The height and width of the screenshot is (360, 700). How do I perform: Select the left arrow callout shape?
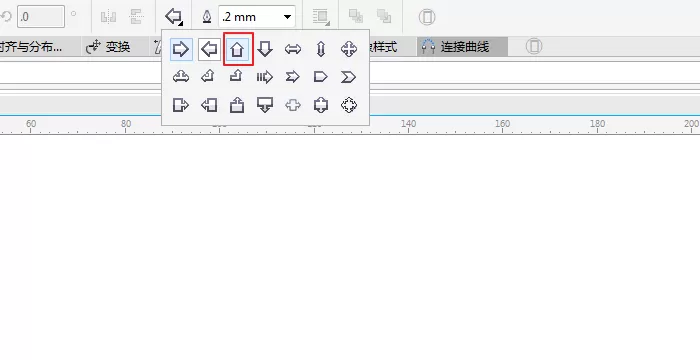tap(209, 105)
